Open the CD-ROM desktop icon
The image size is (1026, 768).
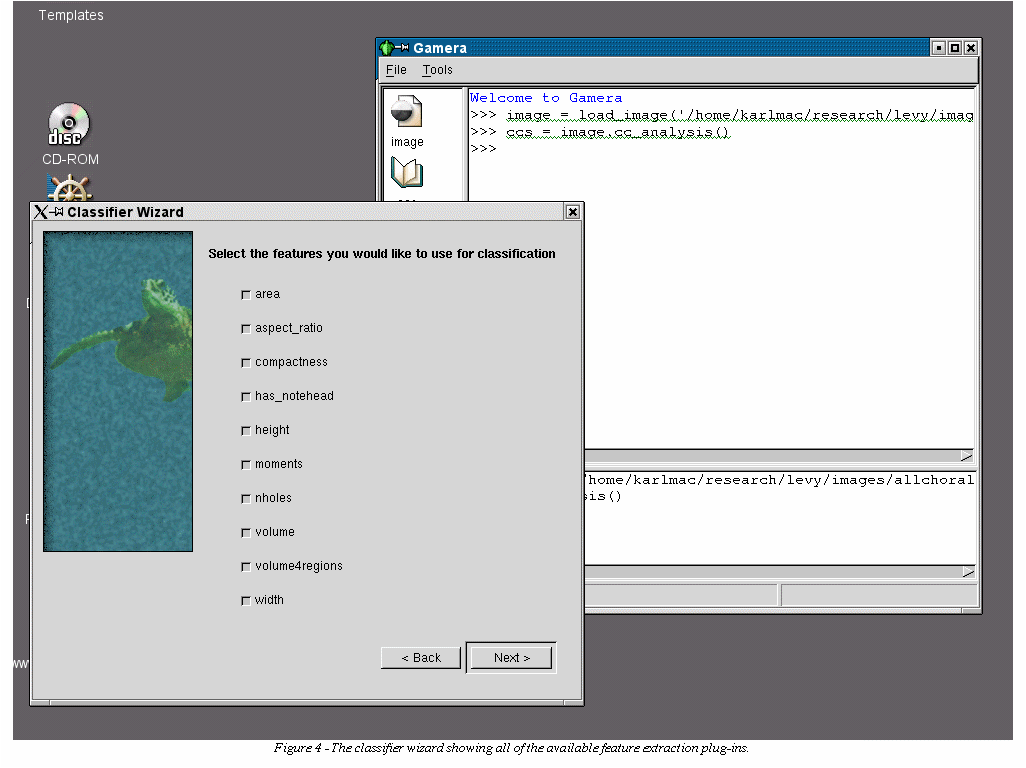pyautogui.click(x=69, y=125)
